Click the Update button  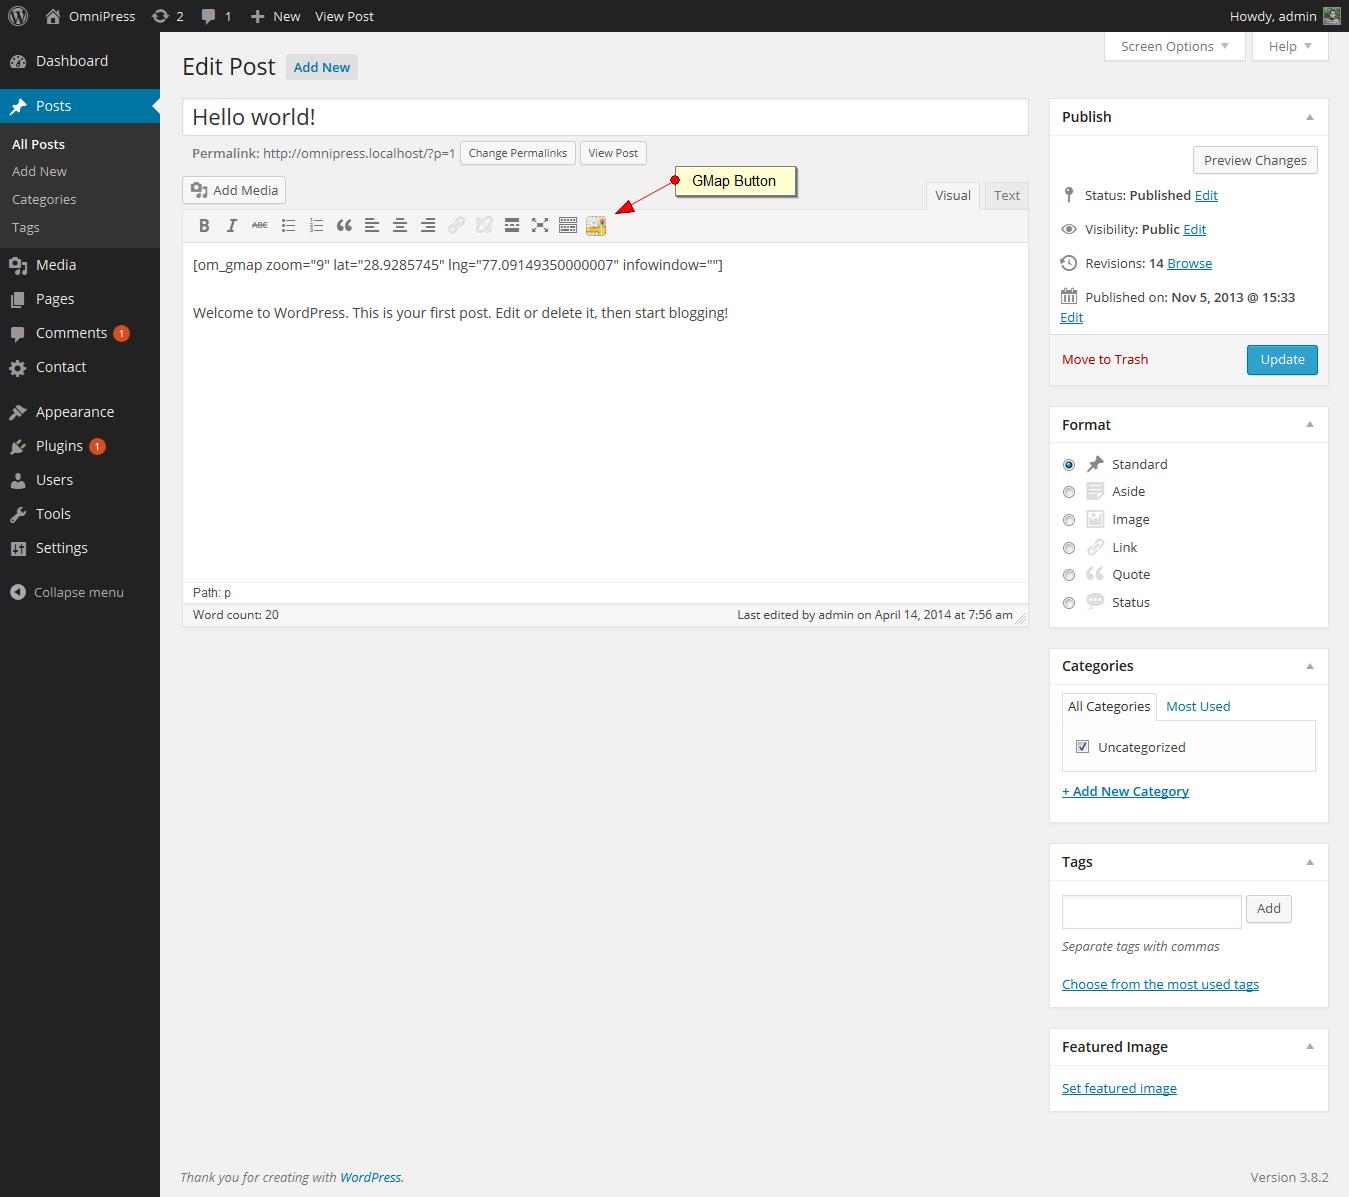[1282, 360]
